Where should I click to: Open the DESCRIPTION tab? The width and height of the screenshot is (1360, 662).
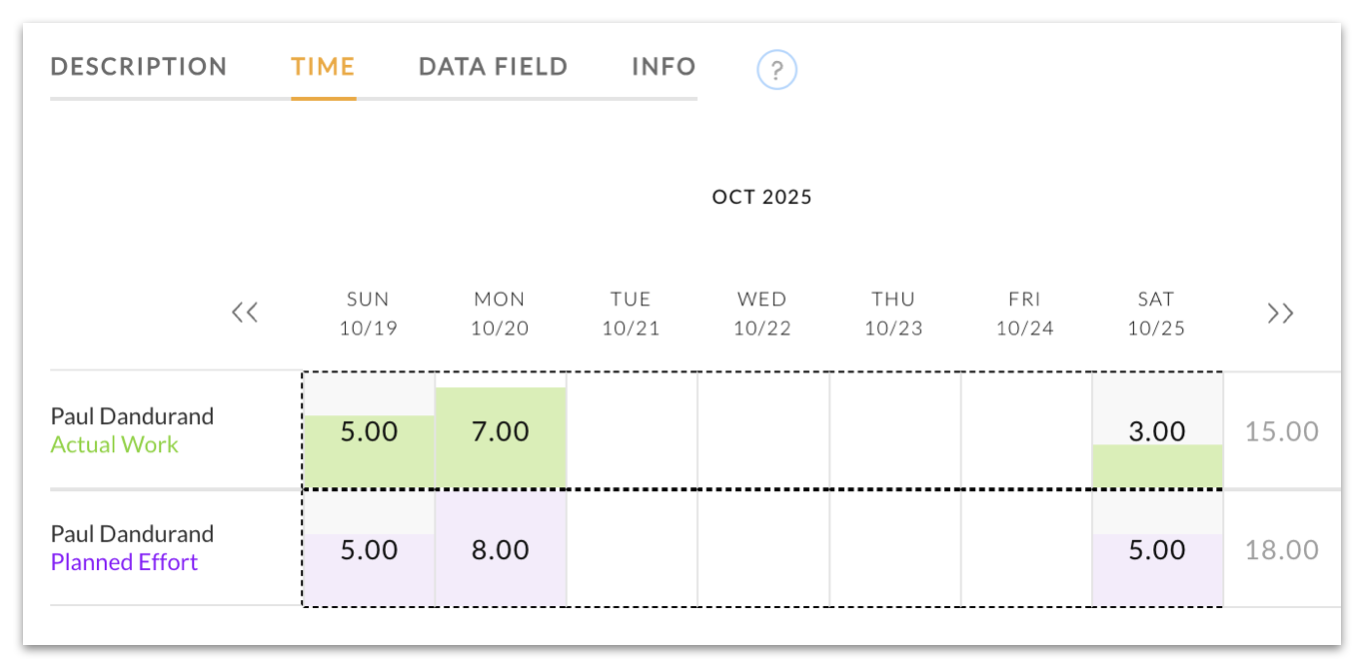[139, 66]
